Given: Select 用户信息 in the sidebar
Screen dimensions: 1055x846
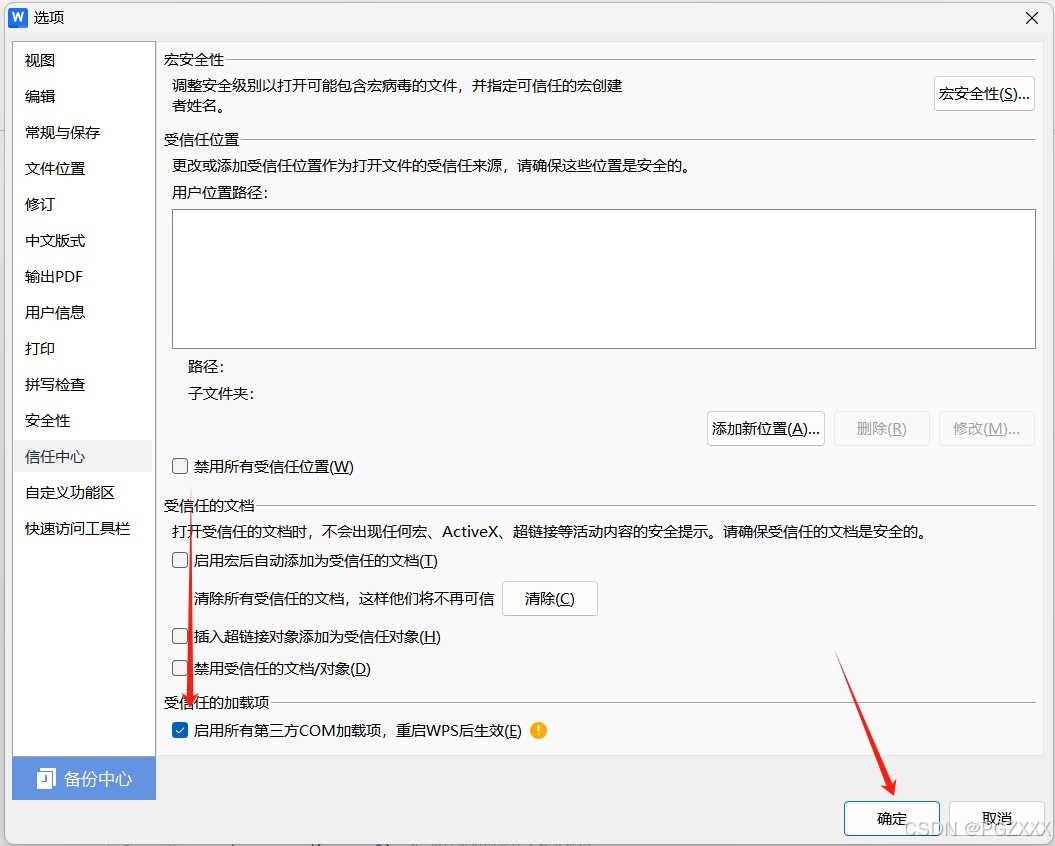Looking at the screenshot, I should click(x=83, y=312).
